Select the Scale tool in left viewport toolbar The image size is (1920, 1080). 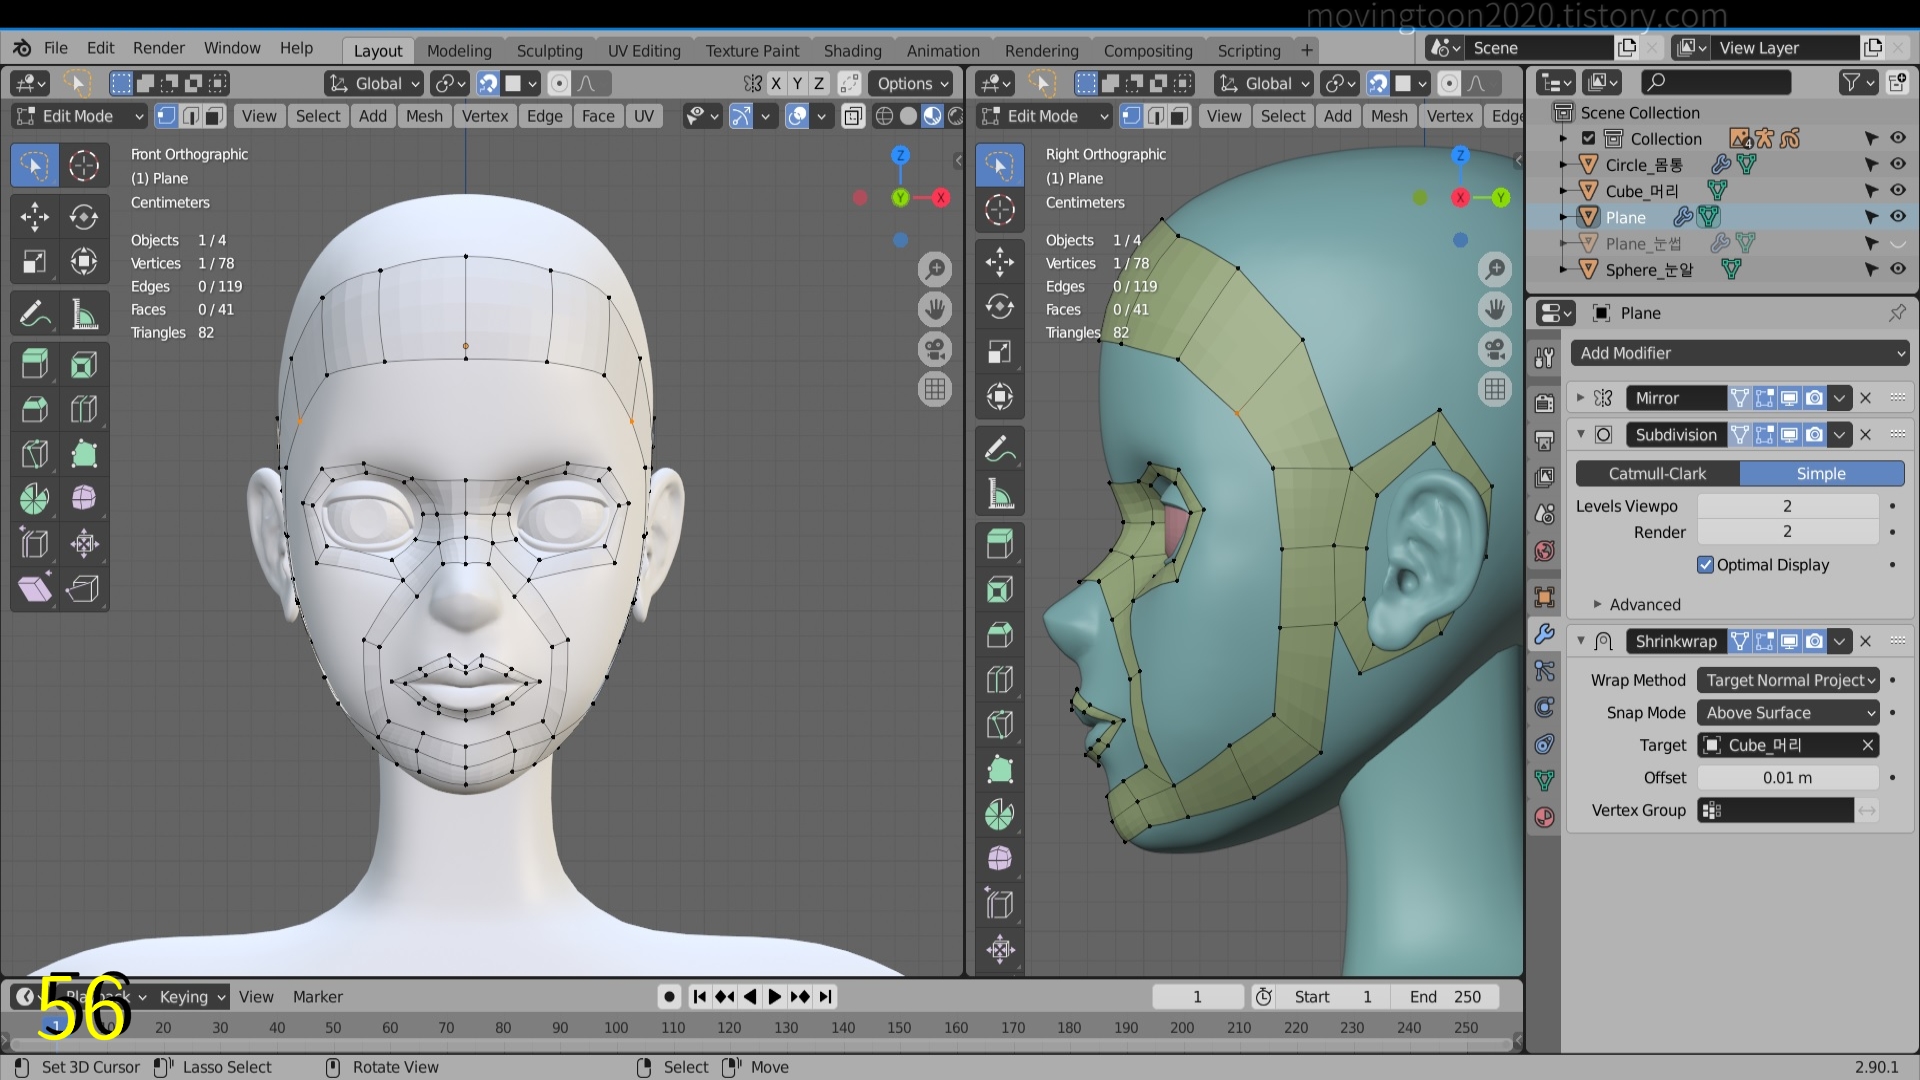pos(35,262)
